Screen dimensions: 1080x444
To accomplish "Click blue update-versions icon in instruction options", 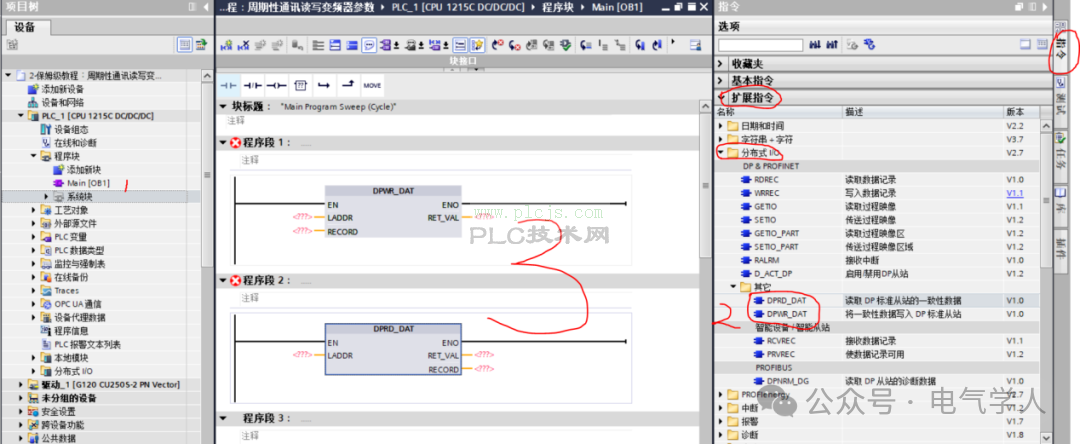I will [869, 45].
